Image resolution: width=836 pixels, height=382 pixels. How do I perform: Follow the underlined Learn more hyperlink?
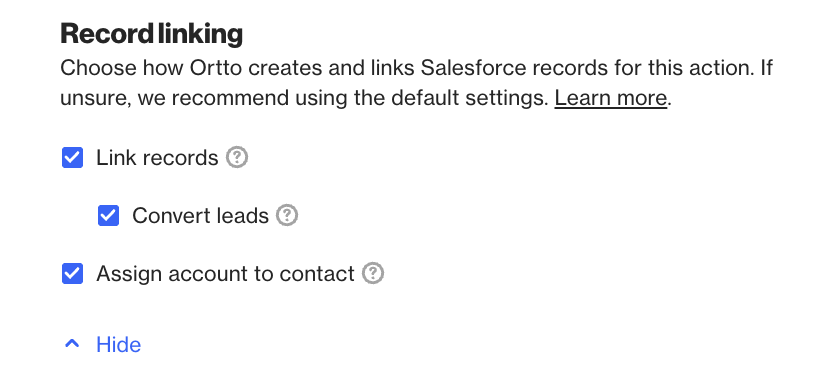pos(610,98)
